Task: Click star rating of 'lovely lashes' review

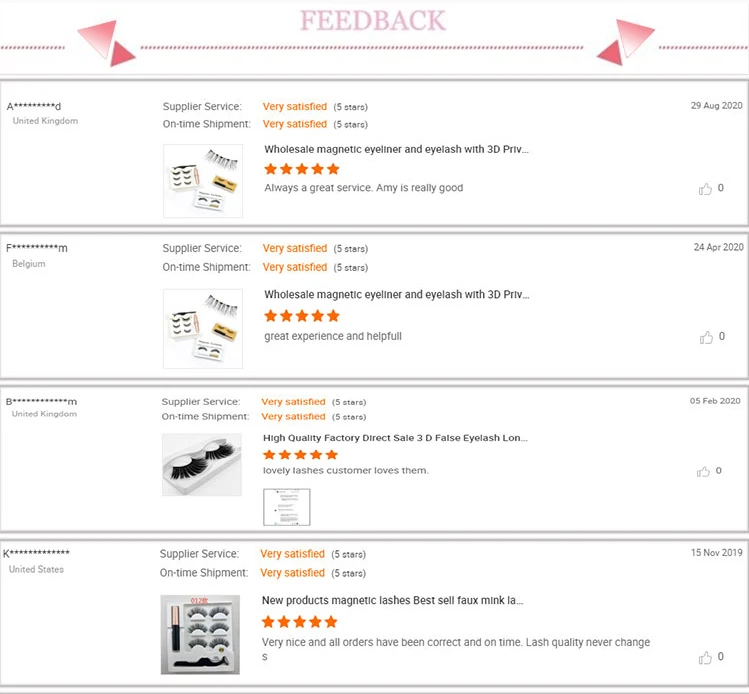Action: point(300,455)
